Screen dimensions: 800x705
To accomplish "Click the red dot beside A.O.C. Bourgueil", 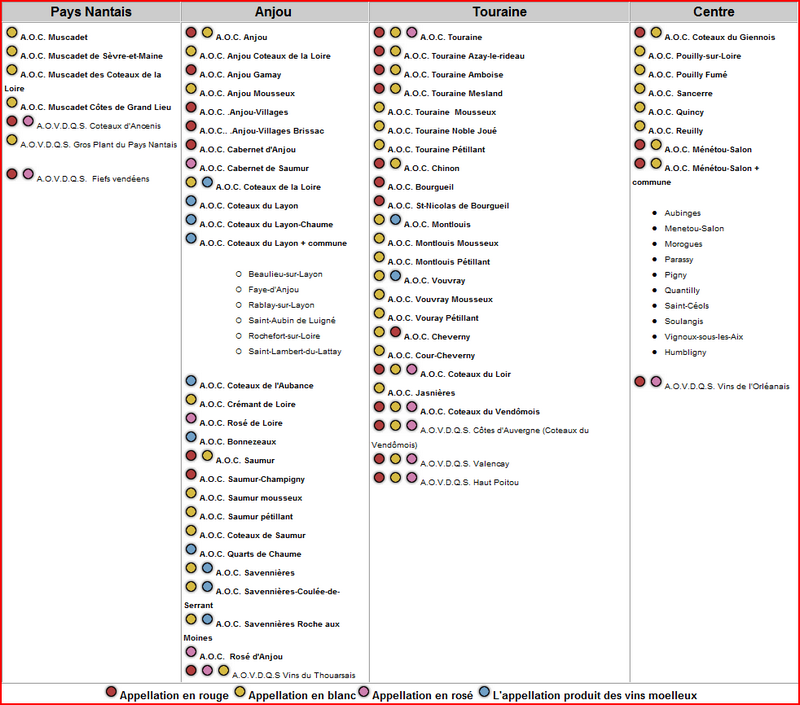I will coord(380,183).
